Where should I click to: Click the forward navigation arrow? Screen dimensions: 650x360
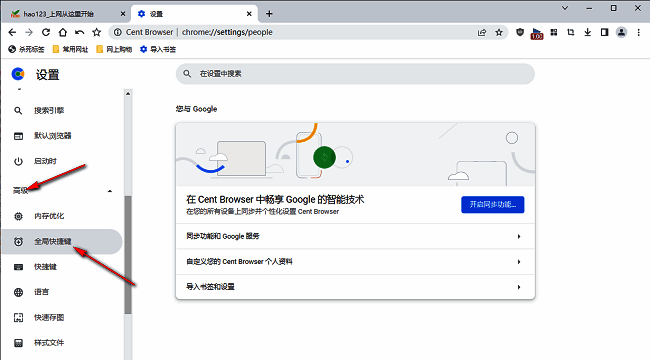coord(29,32)
